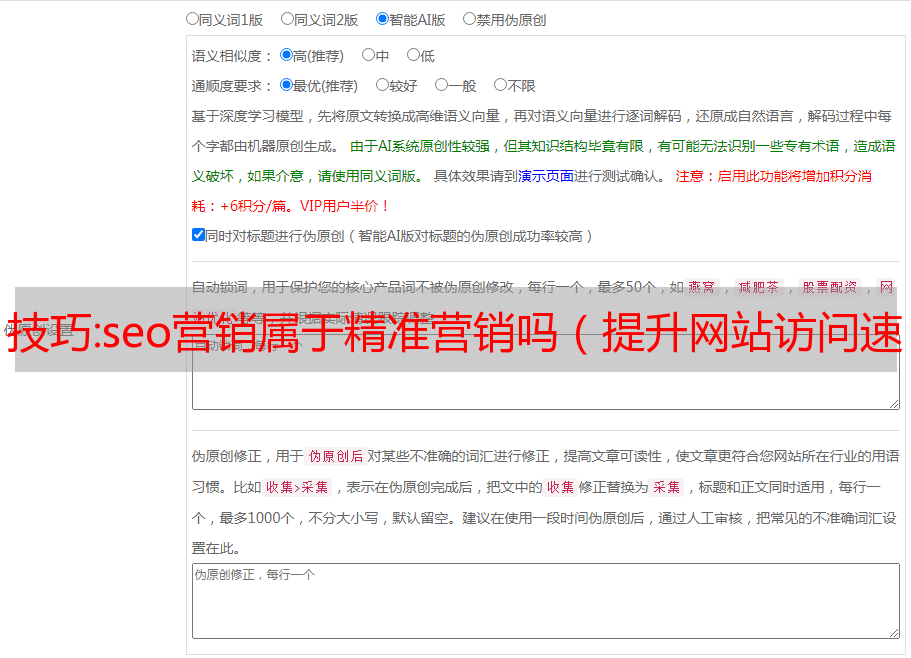Click the 采集 replacement tag after 修正替换为
This screenshot has width=911, height=658.
pos(666,487)
